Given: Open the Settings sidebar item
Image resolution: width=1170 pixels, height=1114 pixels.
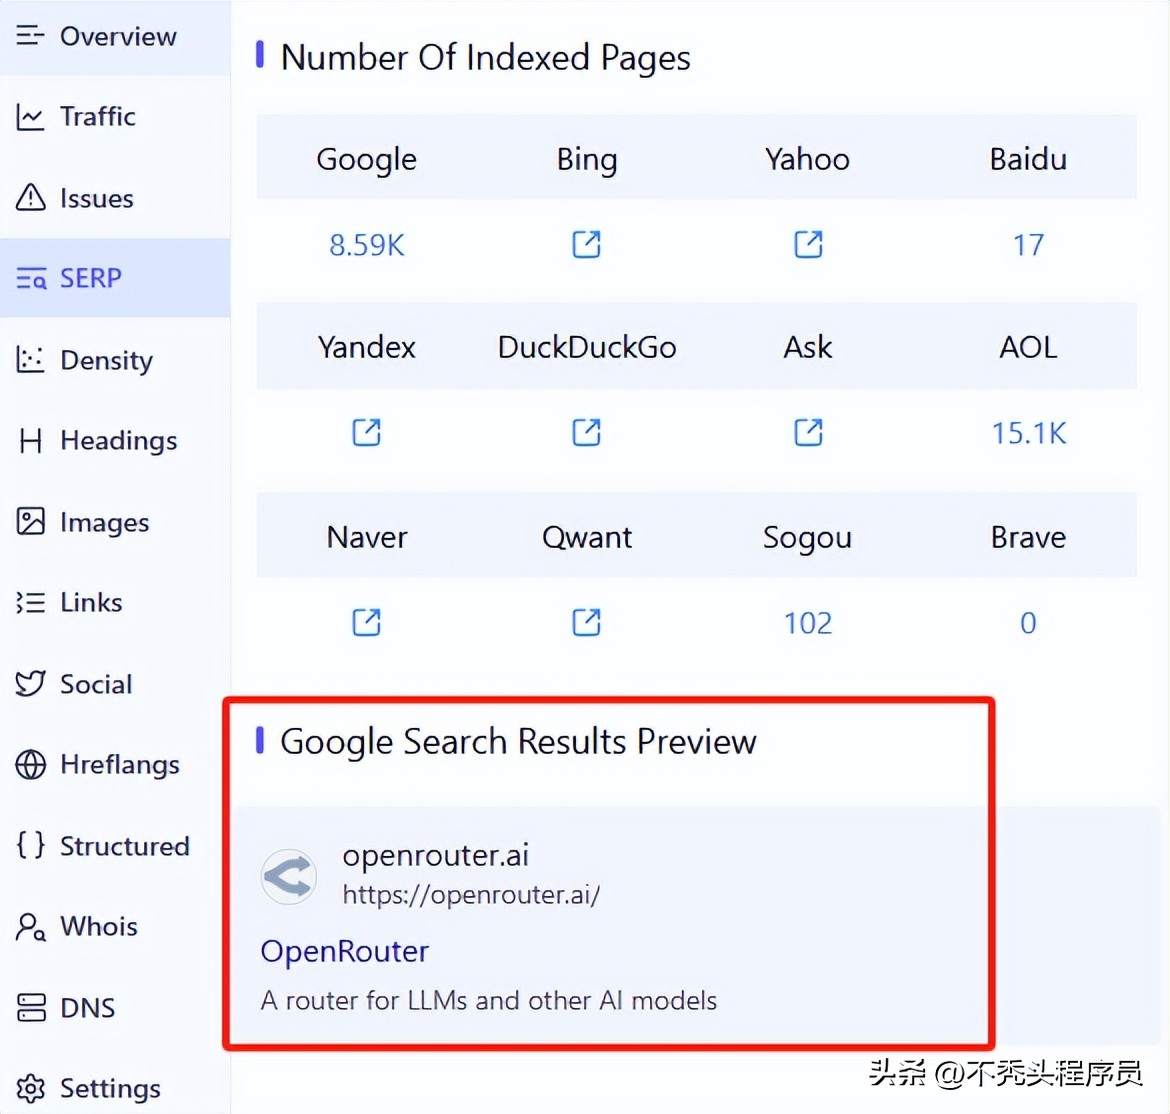Looking at the screenshot, I should 109,1088.
